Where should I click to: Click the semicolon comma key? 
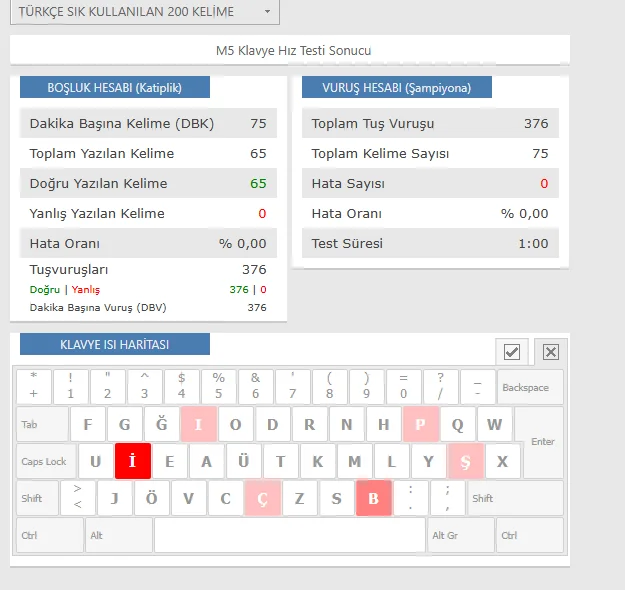point(448,498)
